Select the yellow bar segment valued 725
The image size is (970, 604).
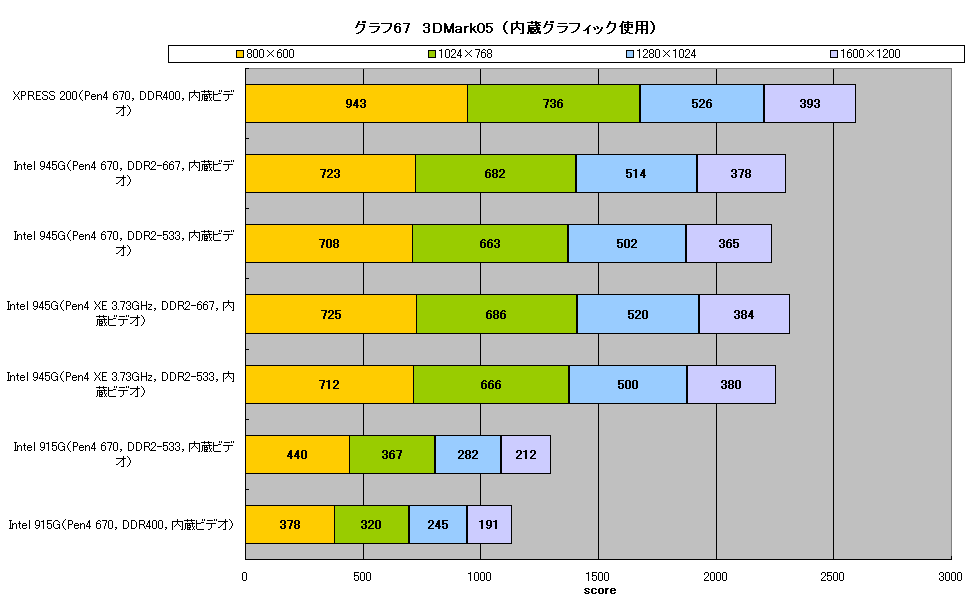tap(331, 314)
